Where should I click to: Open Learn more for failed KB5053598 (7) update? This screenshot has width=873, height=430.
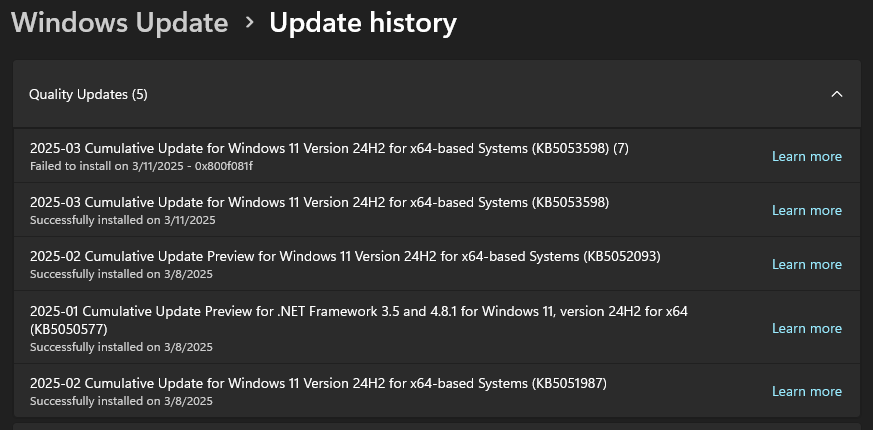click(806, 156)
